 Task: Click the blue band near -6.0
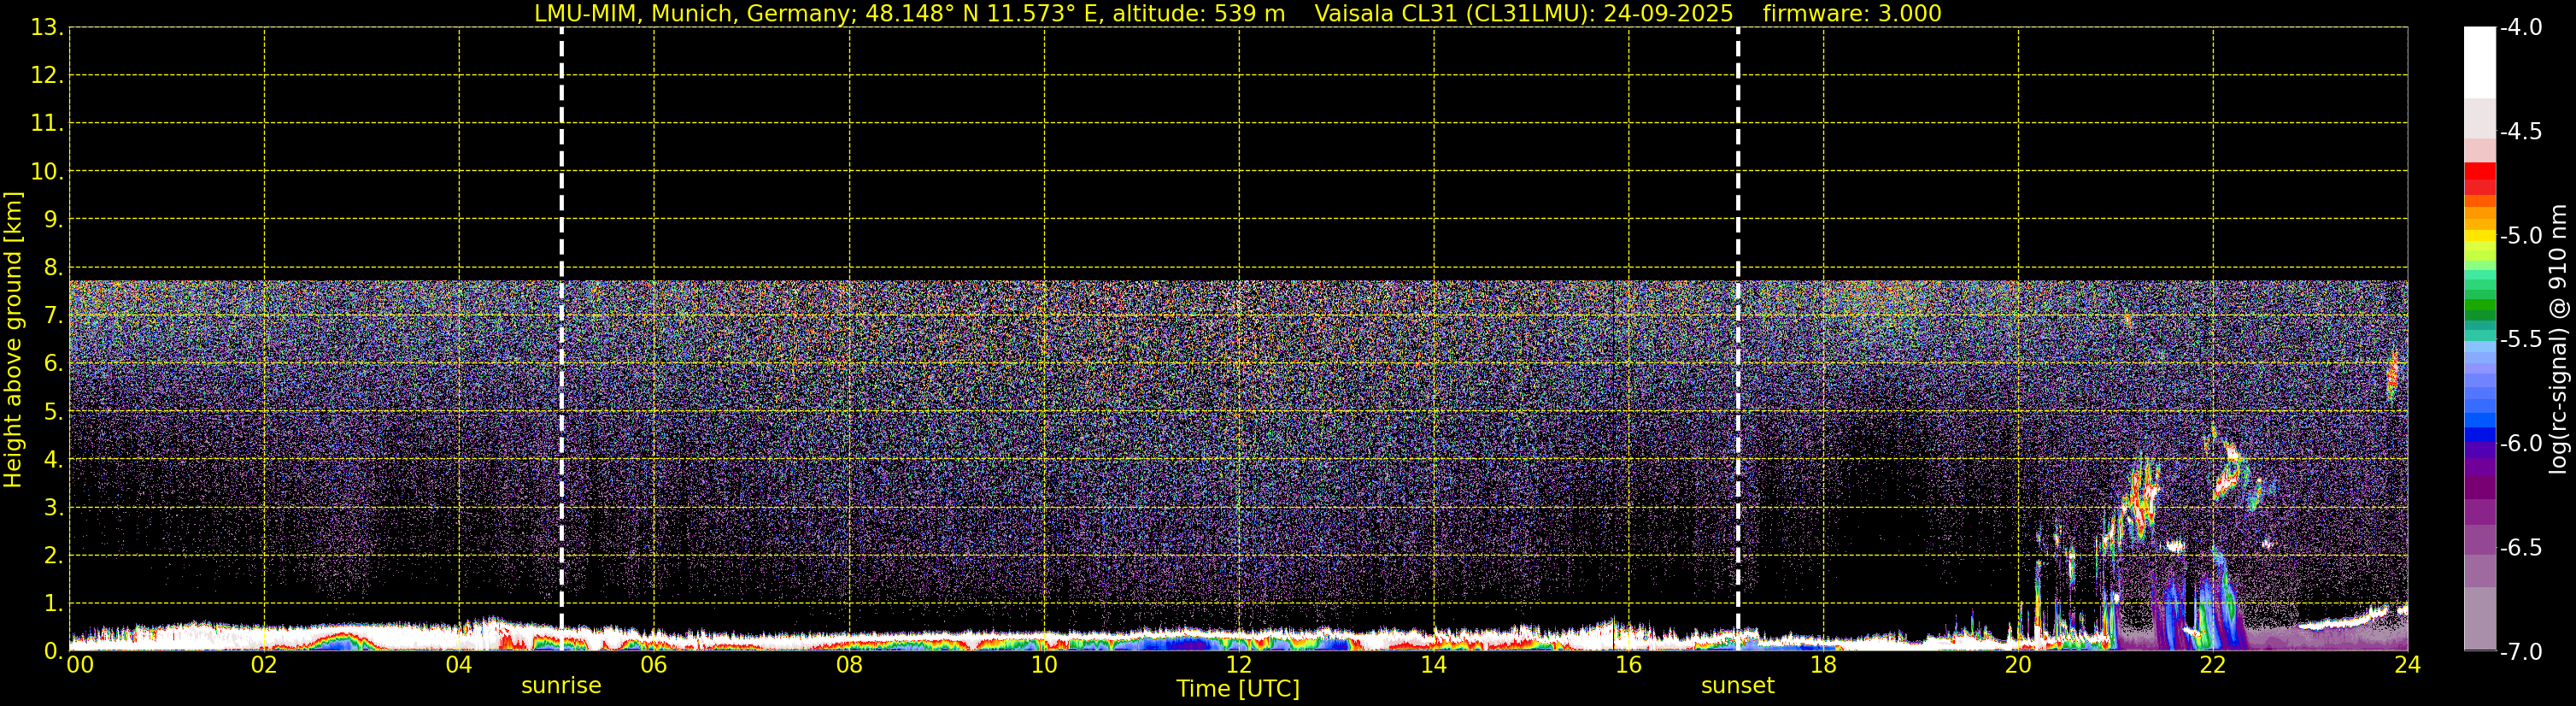[x=2479, y=434]
